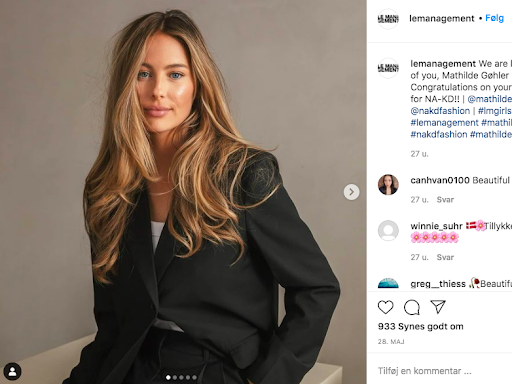Screen dimensions: 512x384
Task: Reply to winnie_suhr's comment via Svar
Action: (x=445, y=257)
